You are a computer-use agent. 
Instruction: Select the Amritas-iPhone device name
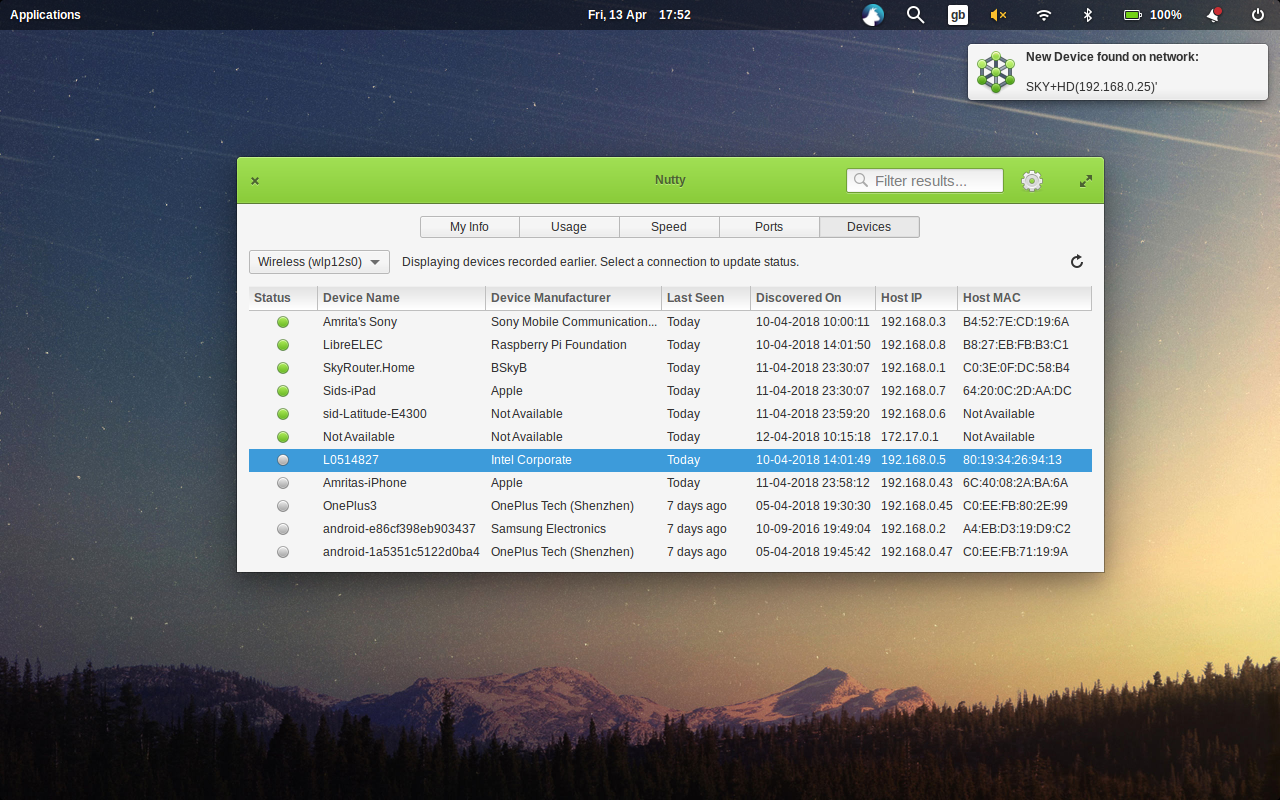coord(365,483)
